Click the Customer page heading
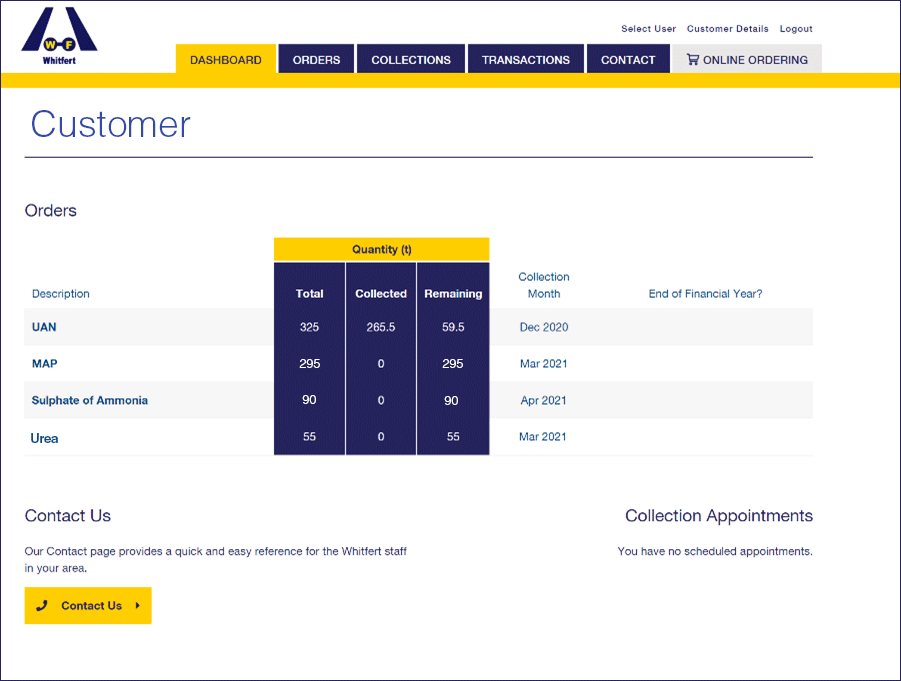Viewport: 901px width, 681px height. [x=110, y=124]
